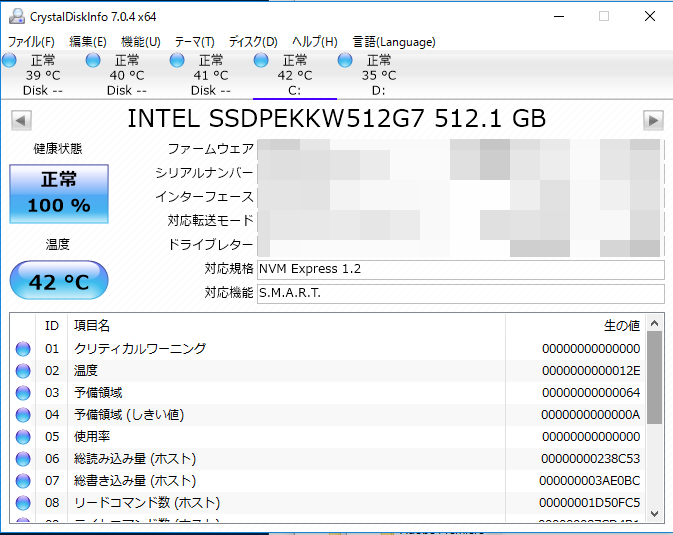The width and height of the screenshot is (673, 535).
Task: Click raw value 0000000000000A
Action: 591,415
